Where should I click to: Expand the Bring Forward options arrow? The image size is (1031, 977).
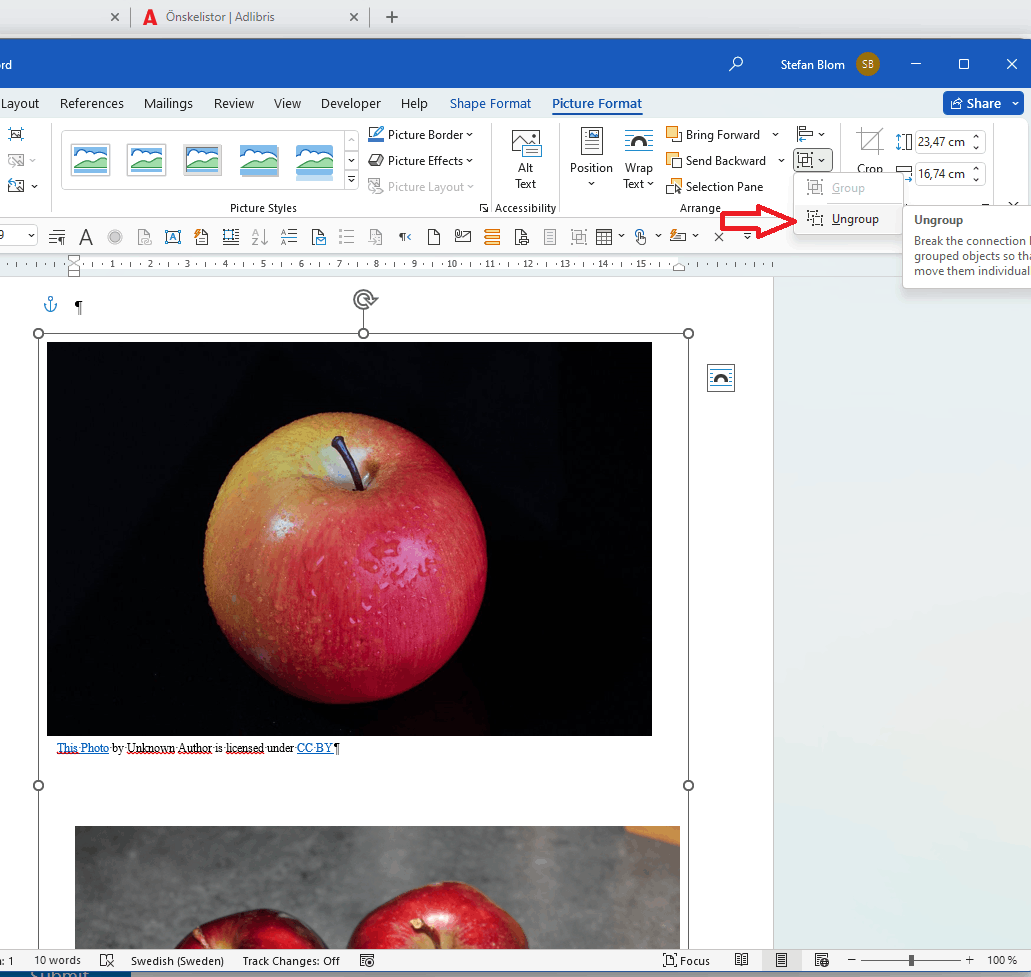point(775,135)
